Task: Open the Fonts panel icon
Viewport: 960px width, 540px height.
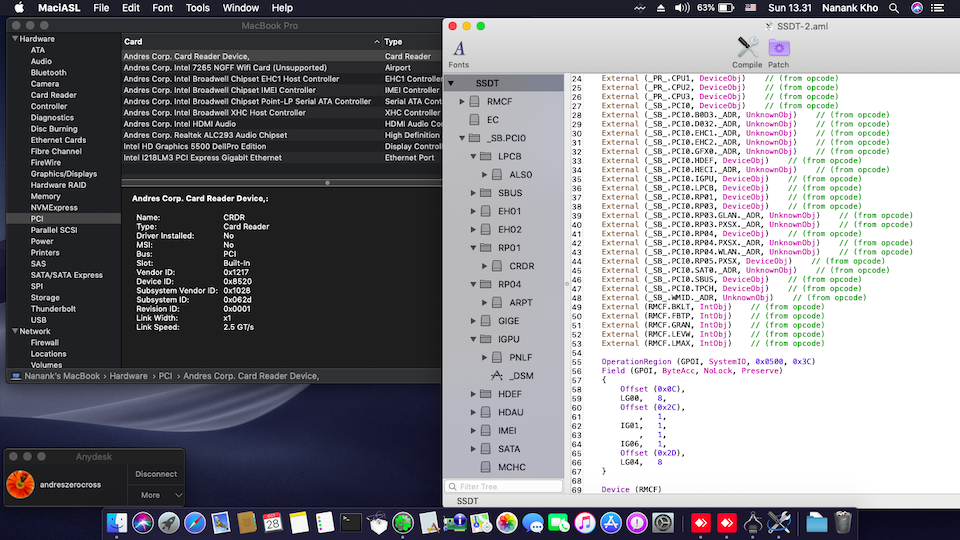Action: pos(459,48)
